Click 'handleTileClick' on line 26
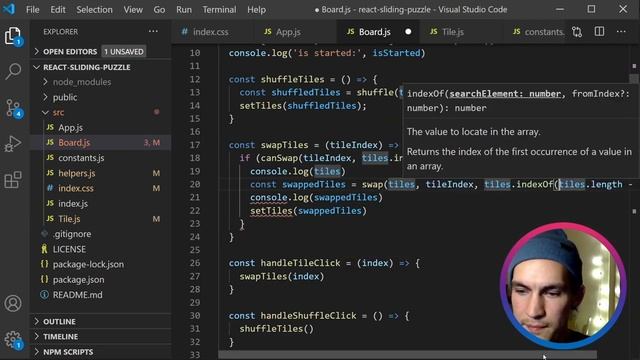The image size is (640, 360). 300,263
